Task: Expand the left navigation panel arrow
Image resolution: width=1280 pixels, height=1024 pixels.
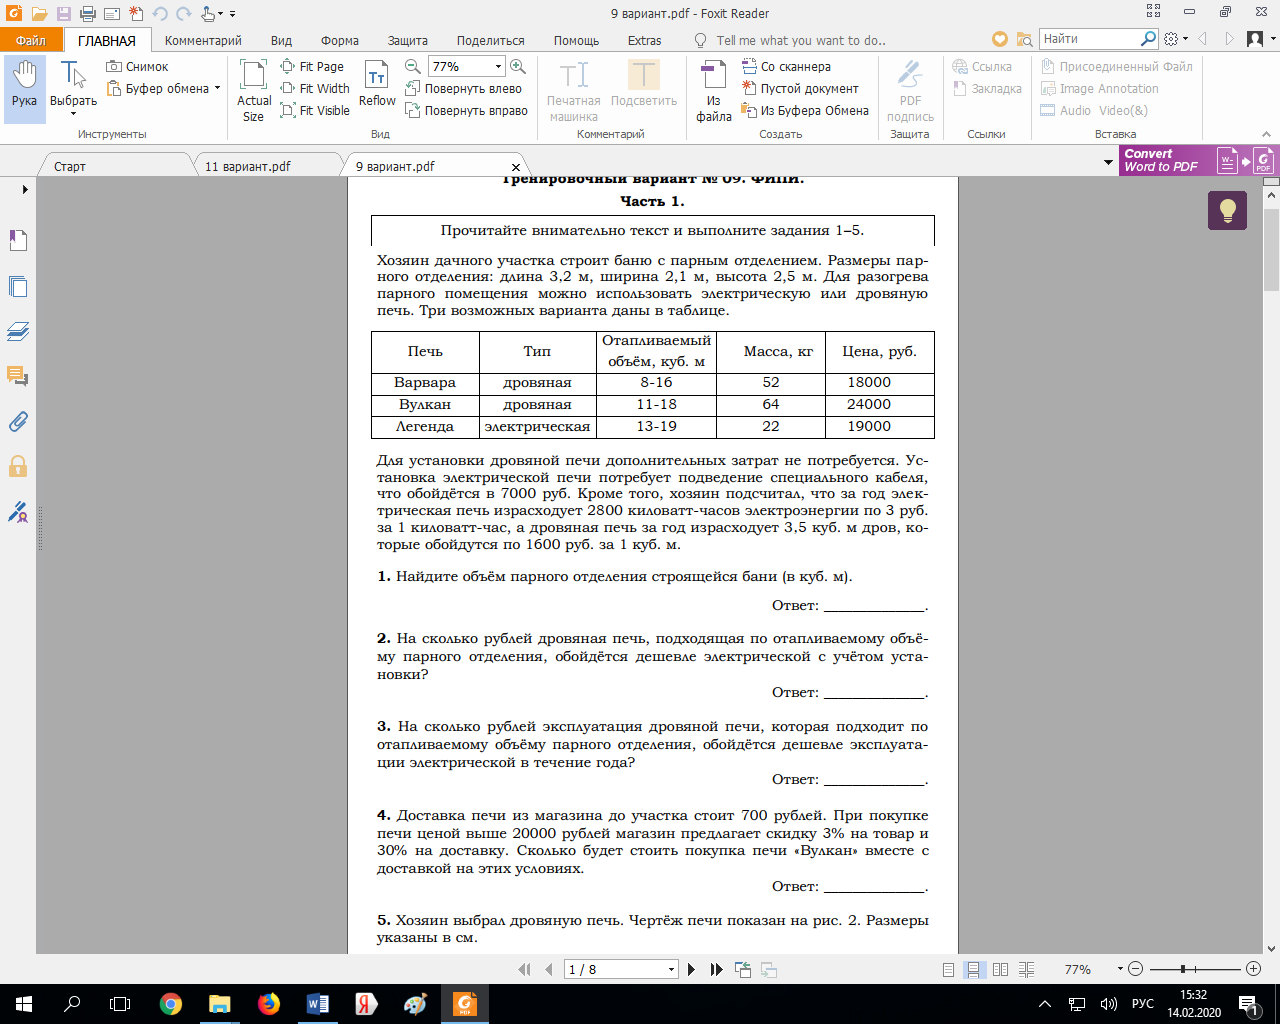Action: pos(25,189)
